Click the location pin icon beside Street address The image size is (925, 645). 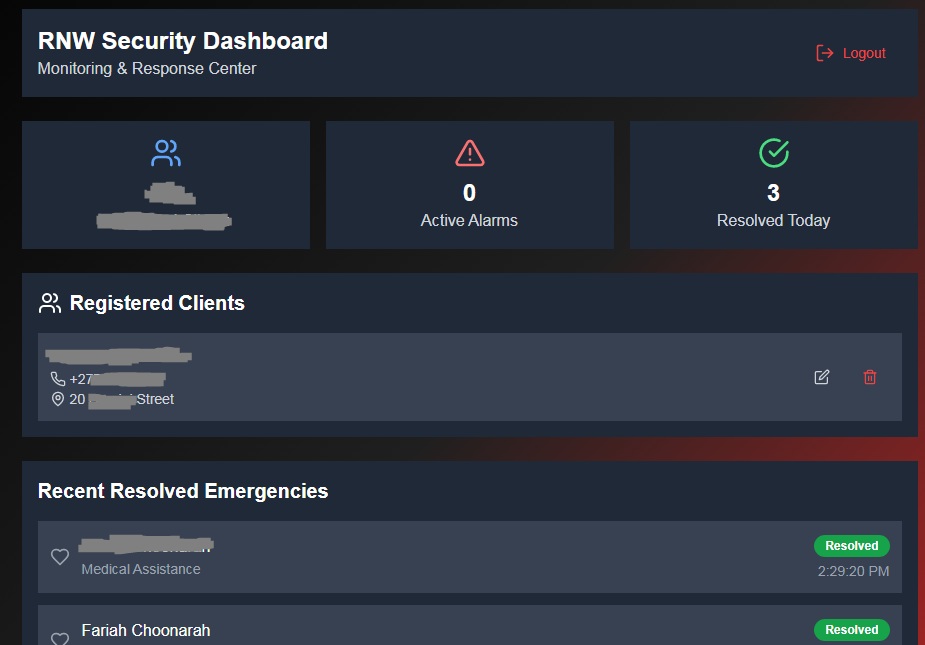58,399
